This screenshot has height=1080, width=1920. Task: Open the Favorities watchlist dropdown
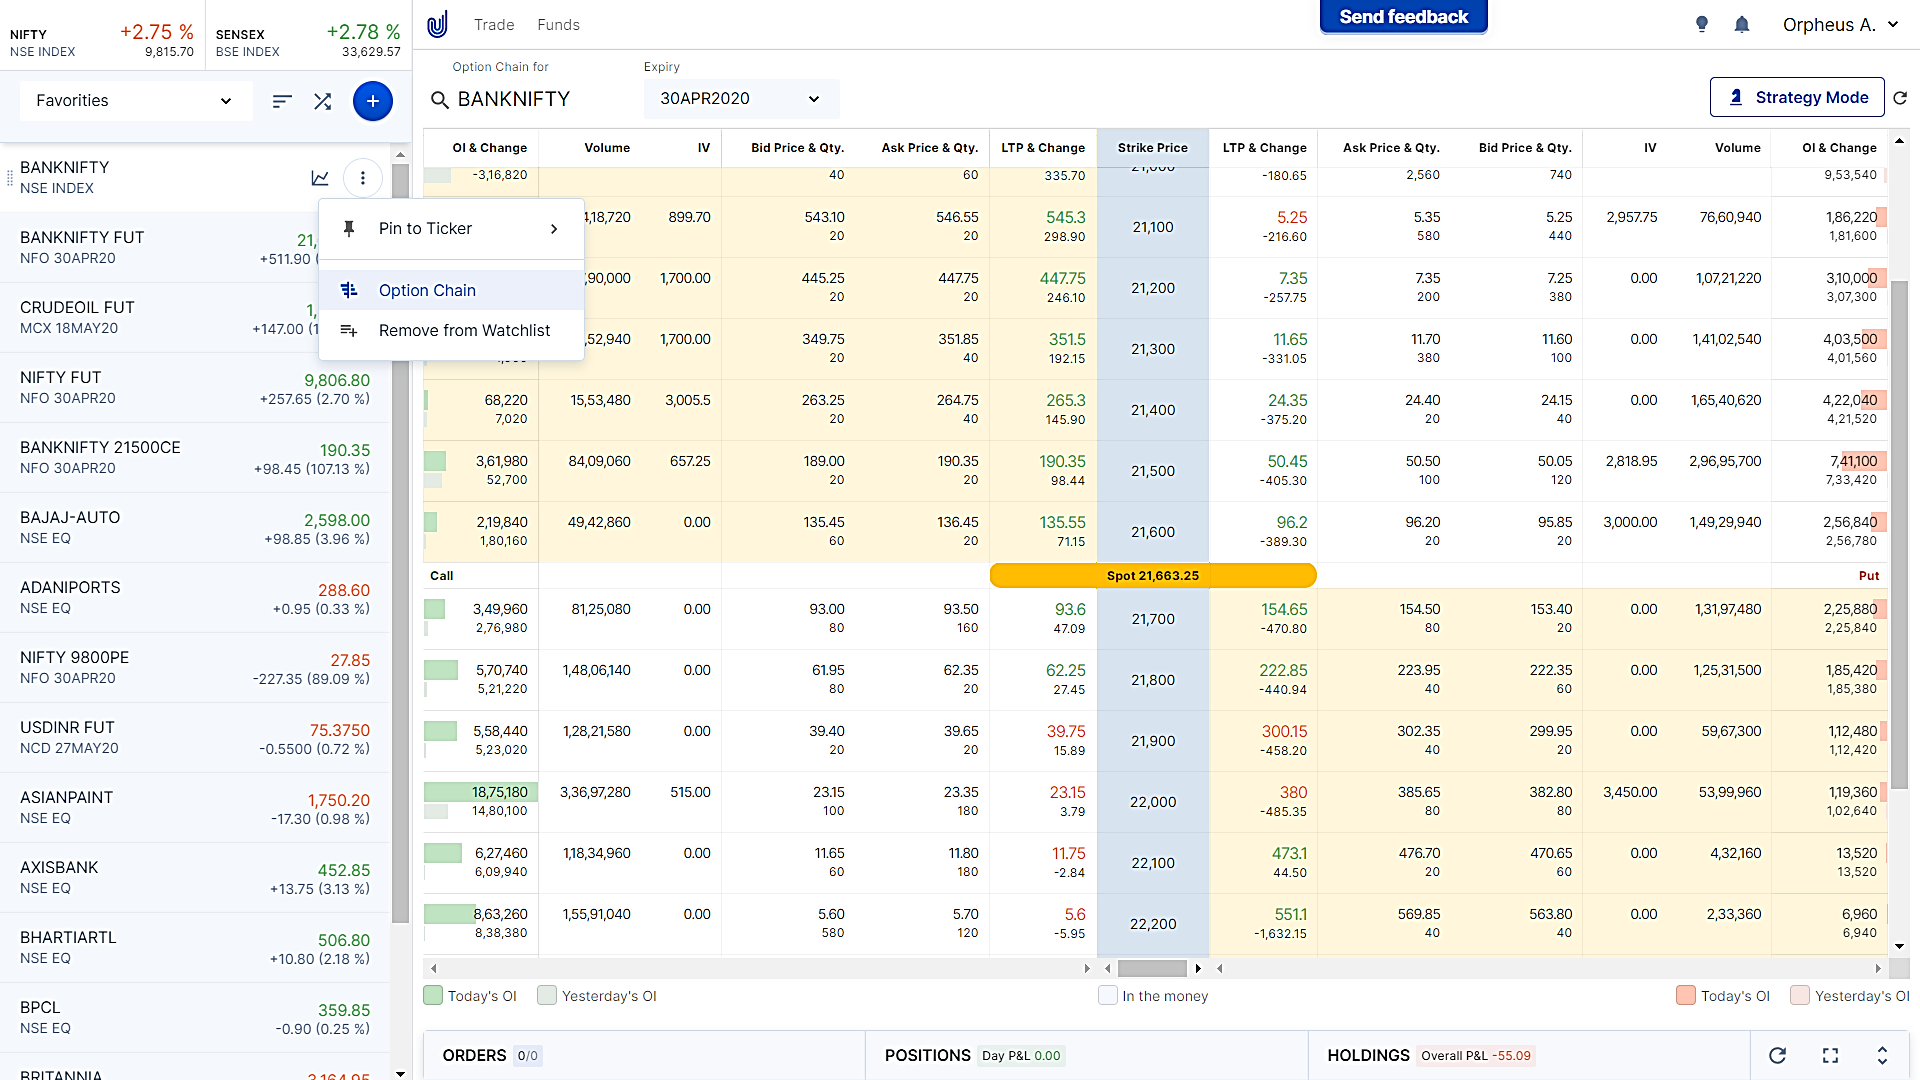pos(135,101)
